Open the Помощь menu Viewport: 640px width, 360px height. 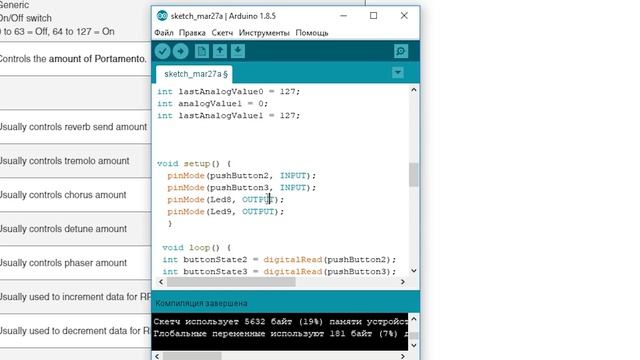point(312,33)
